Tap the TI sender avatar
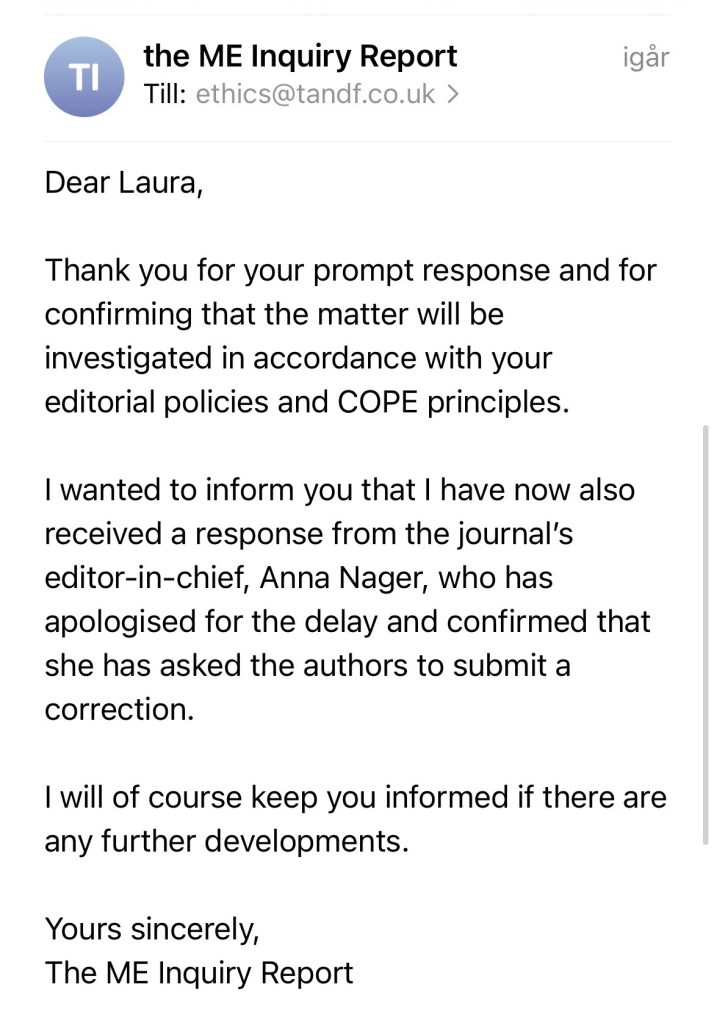The image size is (714, 1023). click(84, 77)
